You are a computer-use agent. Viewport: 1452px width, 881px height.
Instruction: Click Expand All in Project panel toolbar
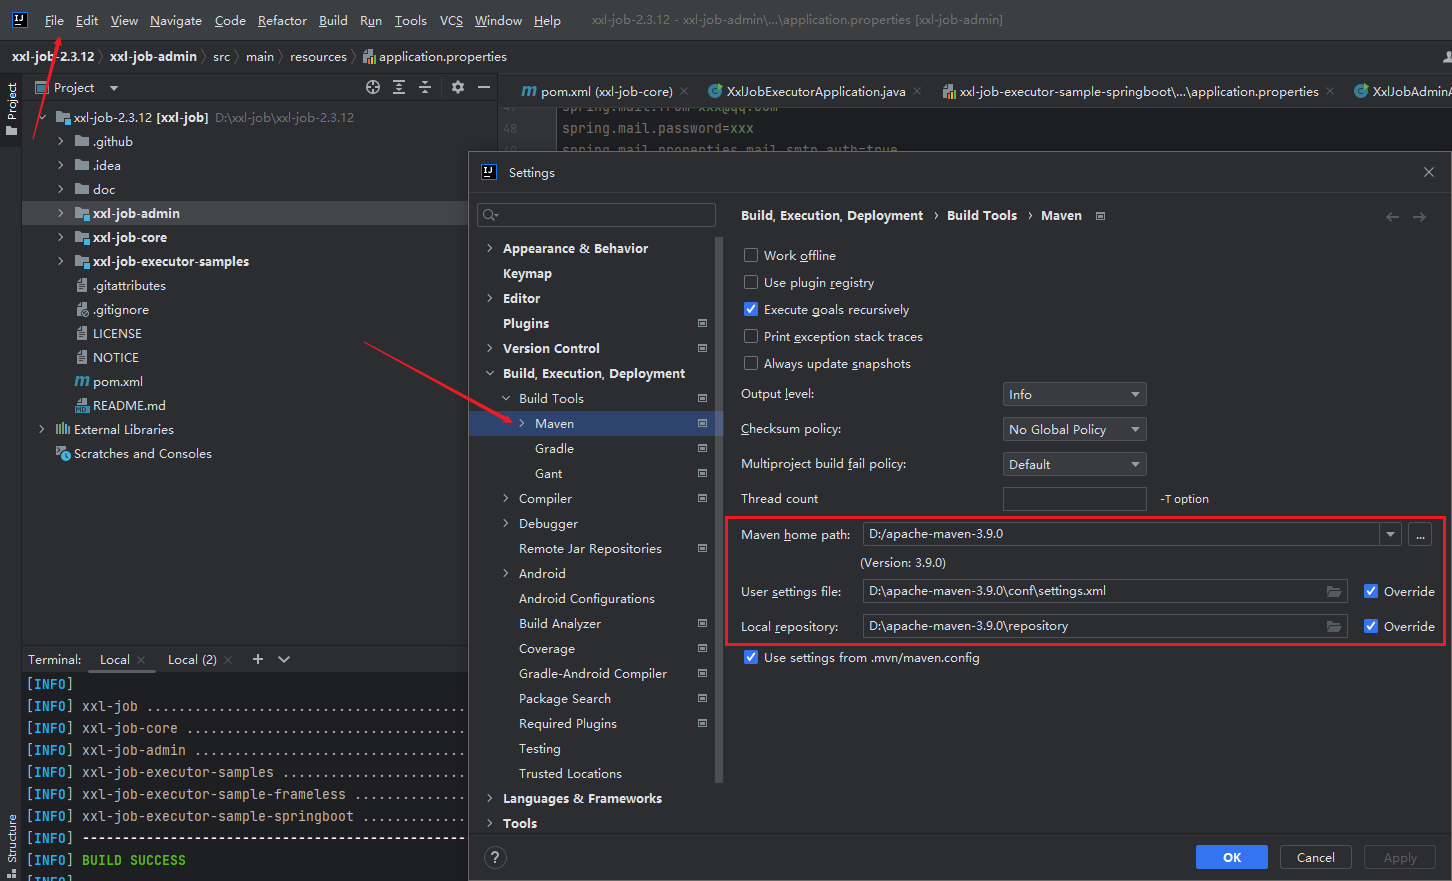click(x=399, y=87)
